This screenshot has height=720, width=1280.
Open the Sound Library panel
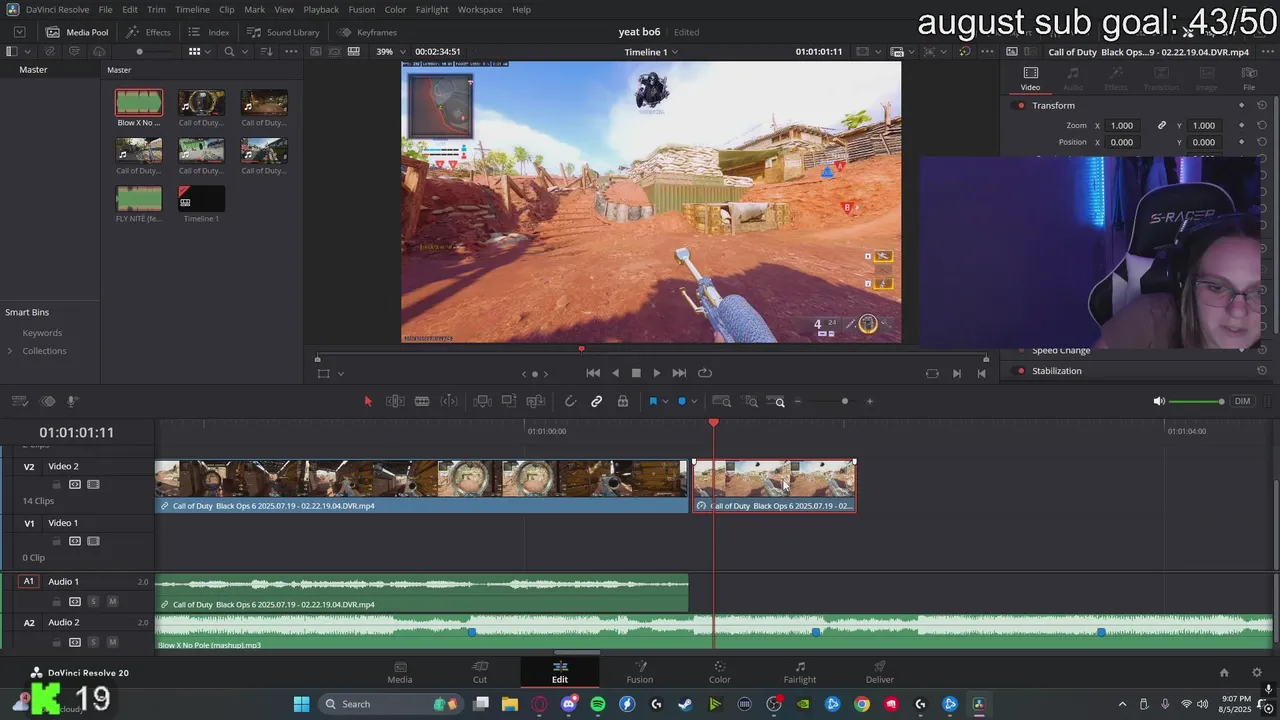(284, 32)
